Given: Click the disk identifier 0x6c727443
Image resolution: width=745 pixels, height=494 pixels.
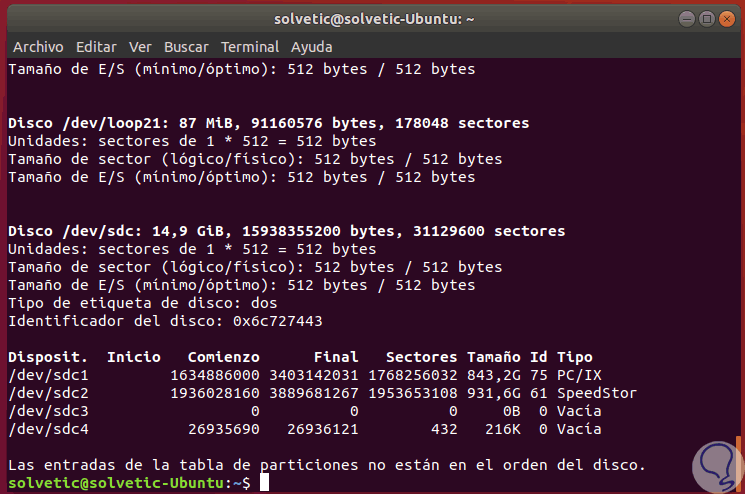Looking at the screenshot, I should pyautogui.click(x=277, y=321).
